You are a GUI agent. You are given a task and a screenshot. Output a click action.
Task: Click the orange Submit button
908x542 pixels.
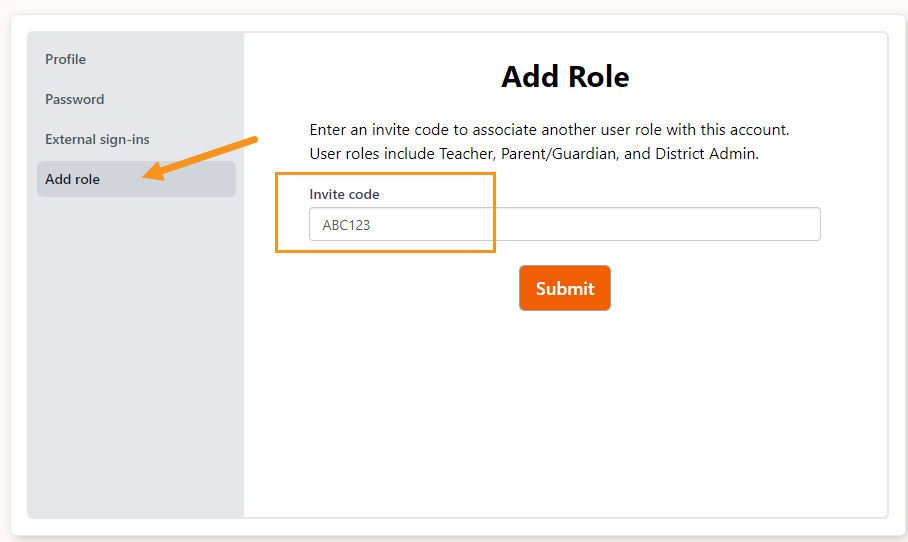click(x=565, y=288)
